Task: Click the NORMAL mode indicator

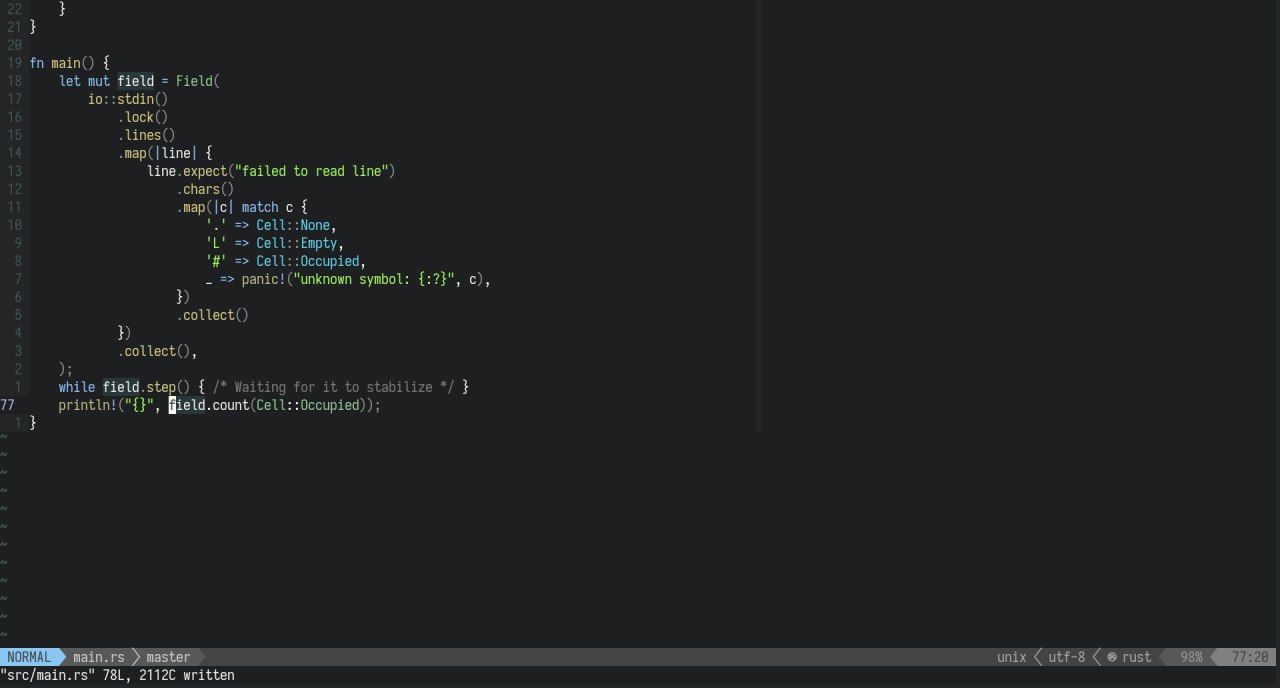Action: [x=28, y=657]
